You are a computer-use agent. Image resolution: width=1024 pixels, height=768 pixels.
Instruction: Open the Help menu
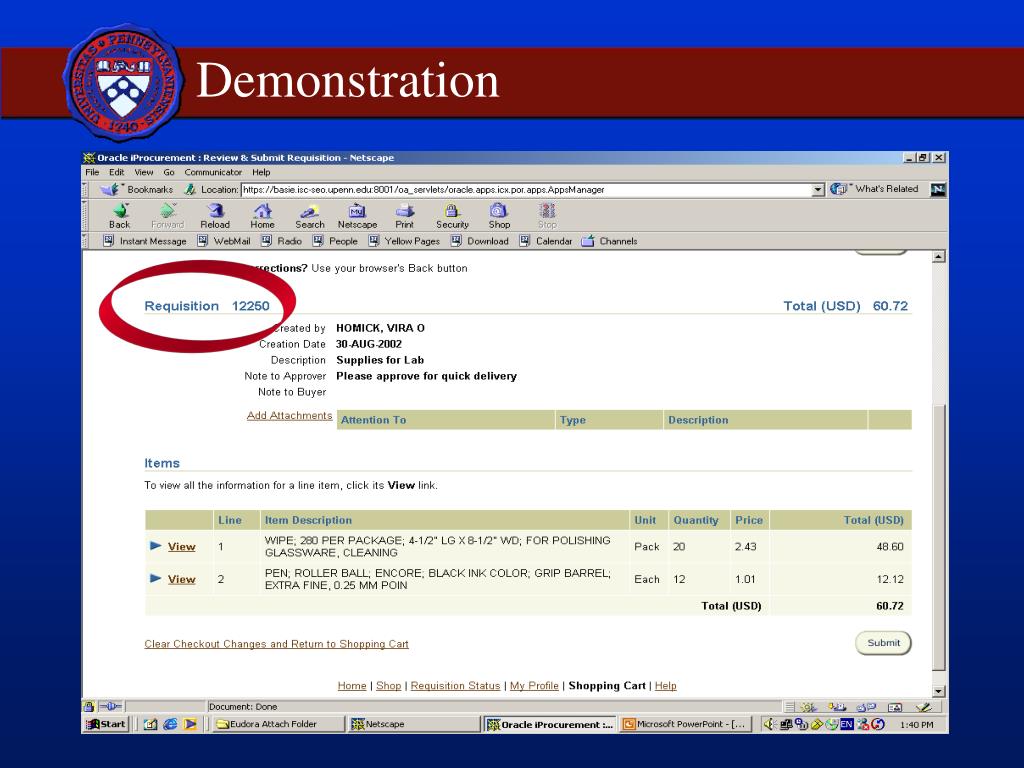[x=261, y=172]
